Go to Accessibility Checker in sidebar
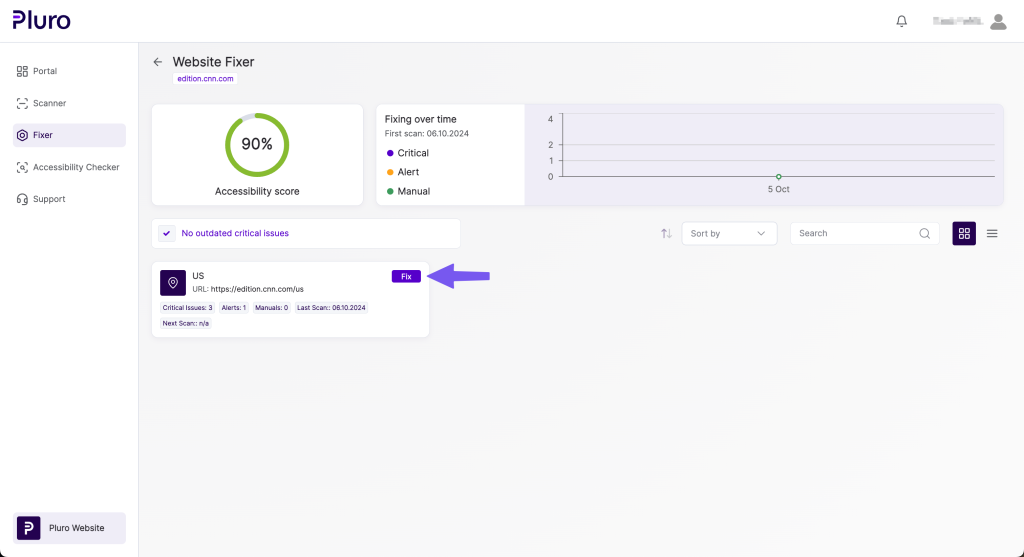 tap(75, 167)
